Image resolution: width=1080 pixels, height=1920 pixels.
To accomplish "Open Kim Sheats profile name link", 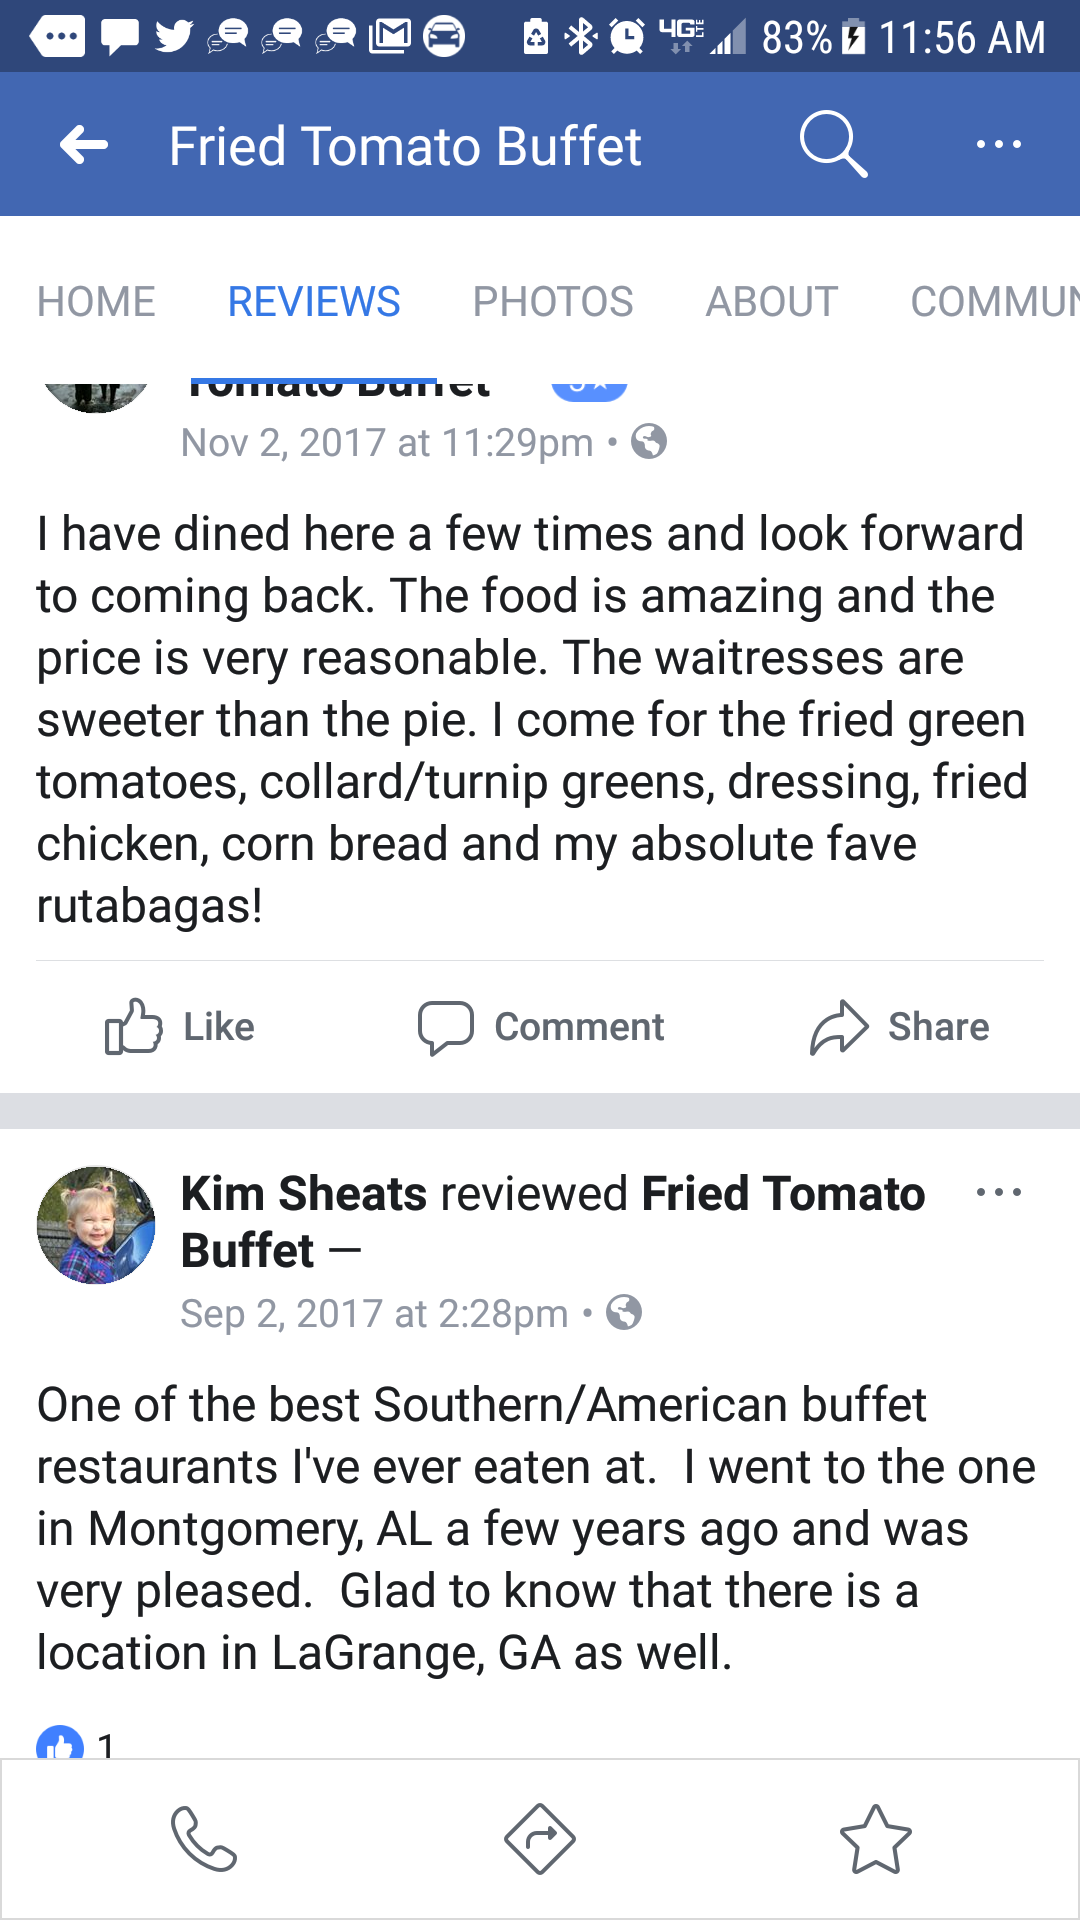I will point(304,1194).
